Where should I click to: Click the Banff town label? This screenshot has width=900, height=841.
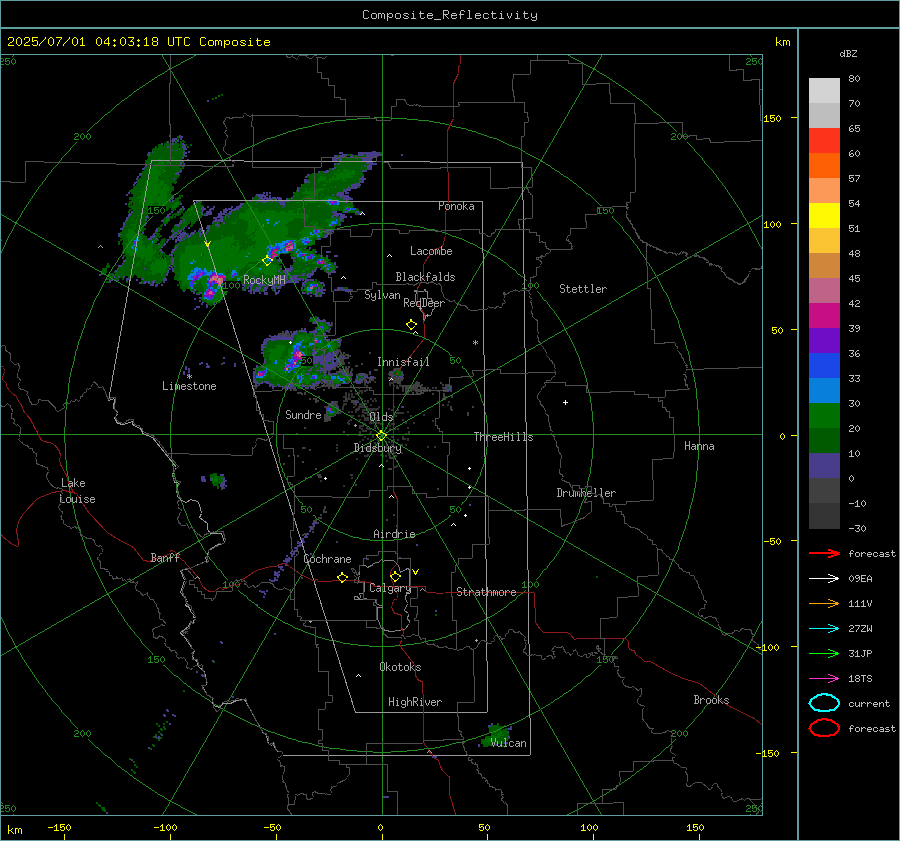[165, 557]
